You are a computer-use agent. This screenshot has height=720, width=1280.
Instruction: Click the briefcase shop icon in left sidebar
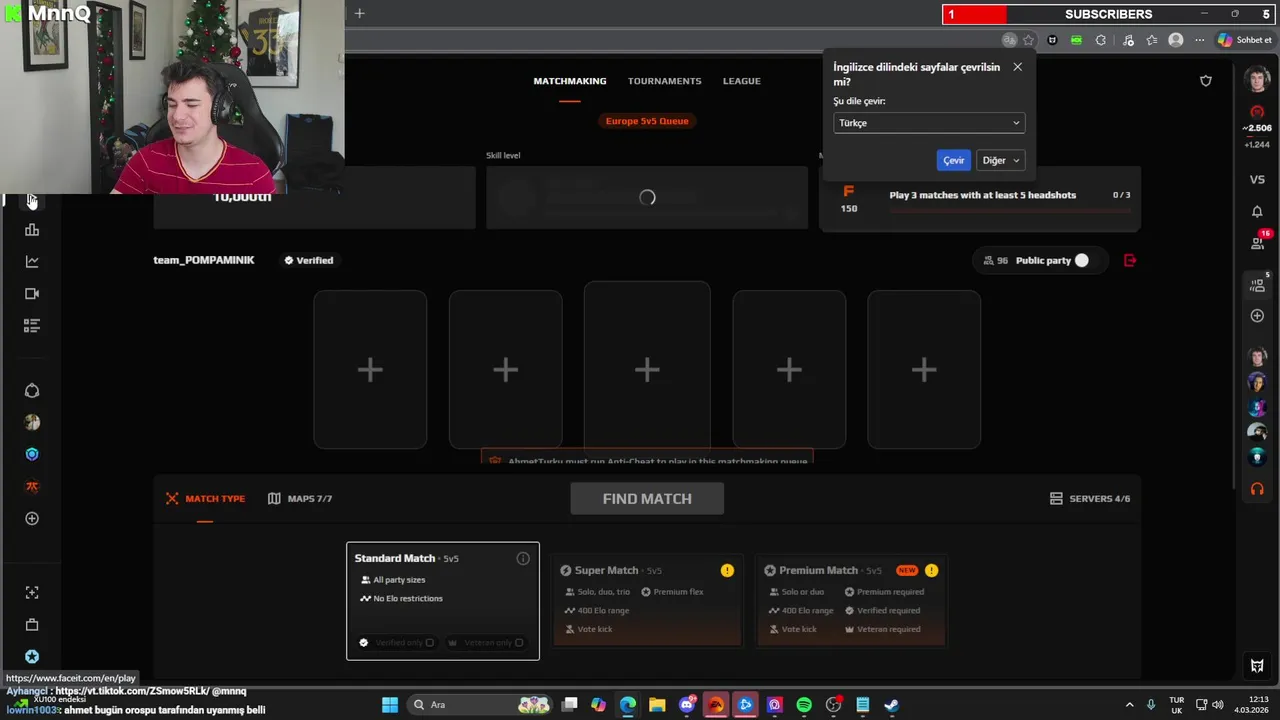[x=32, y=625]
